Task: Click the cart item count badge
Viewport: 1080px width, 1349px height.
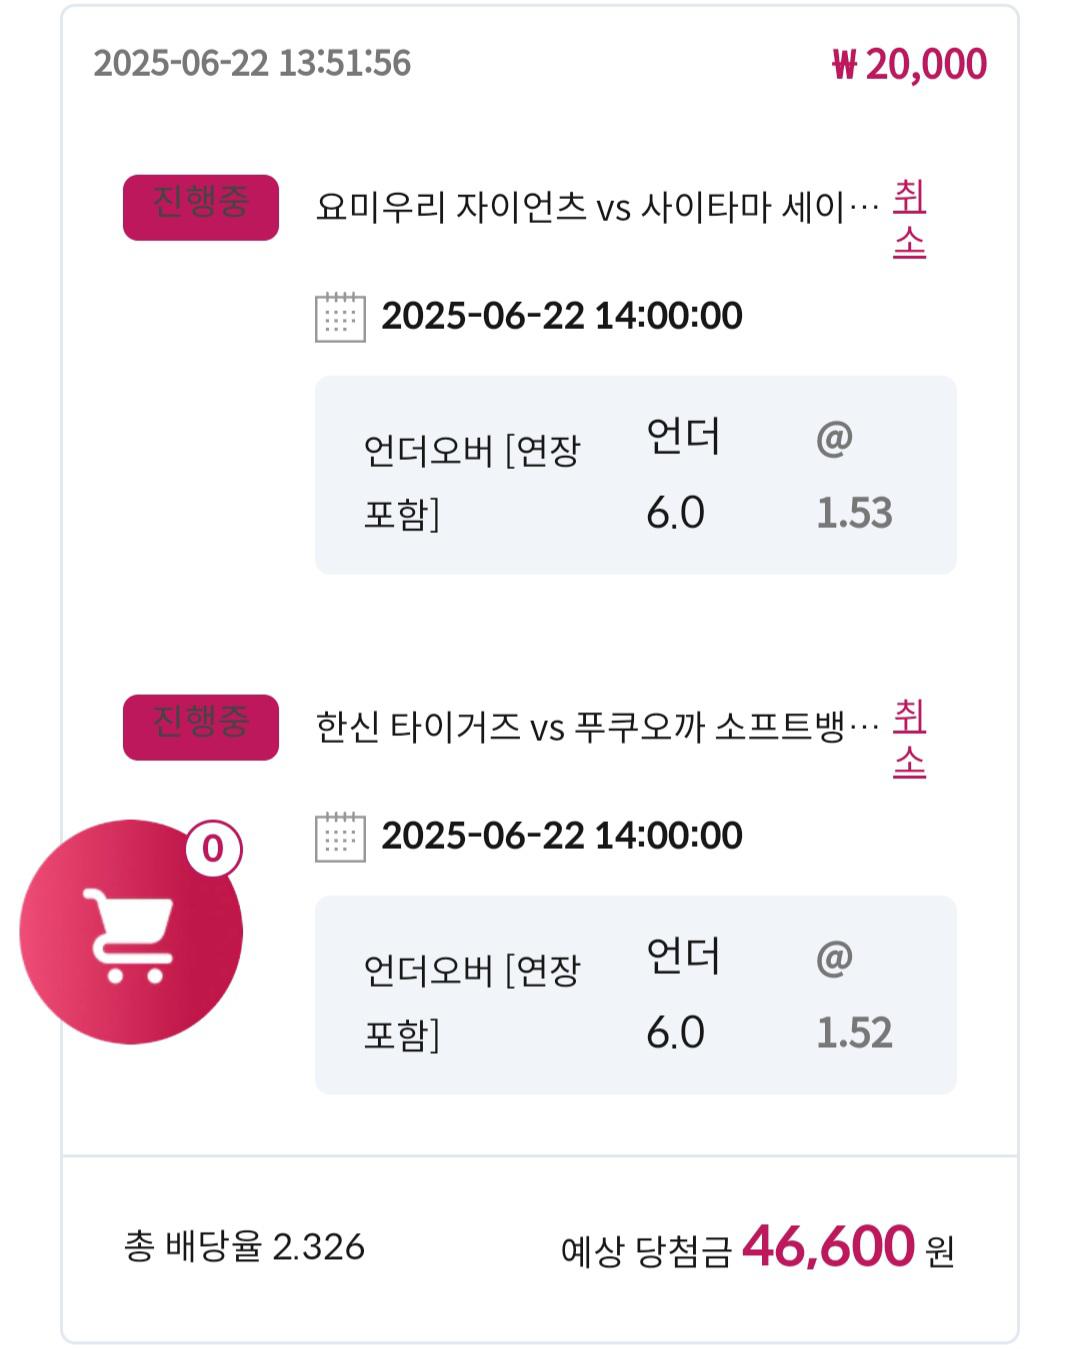Action: point(213,850)
